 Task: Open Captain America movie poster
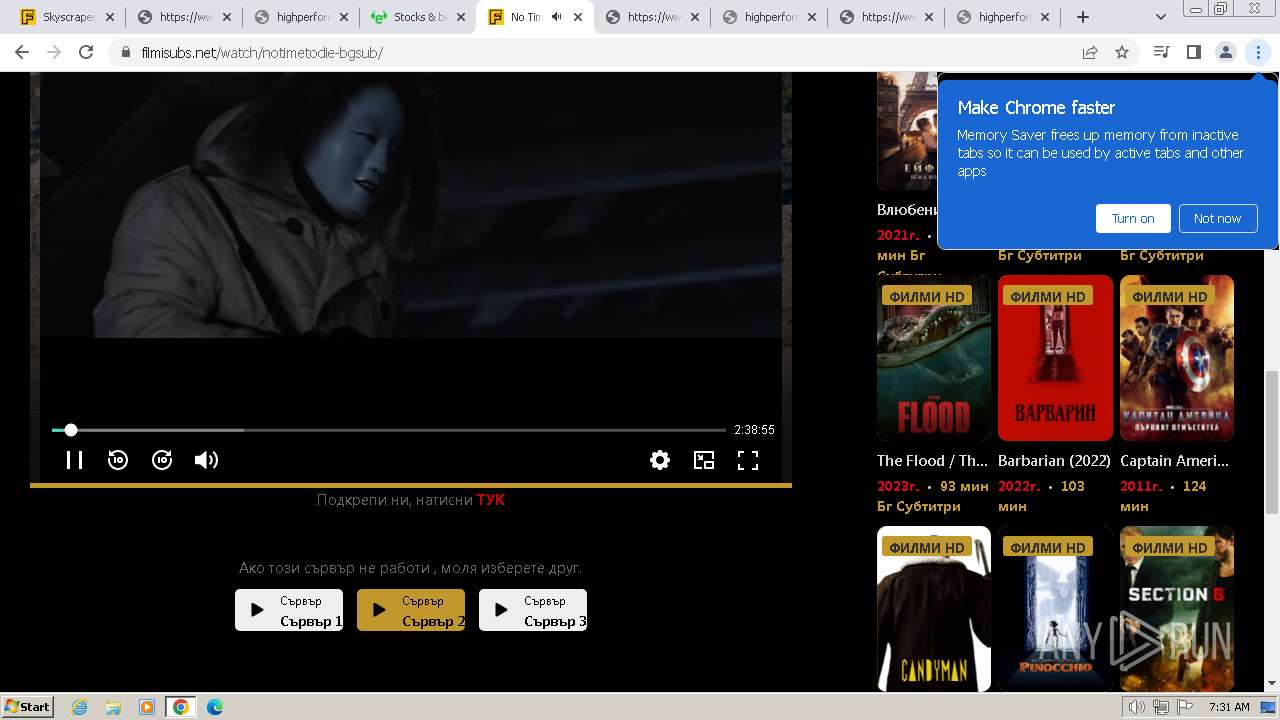click(1177, 358)
